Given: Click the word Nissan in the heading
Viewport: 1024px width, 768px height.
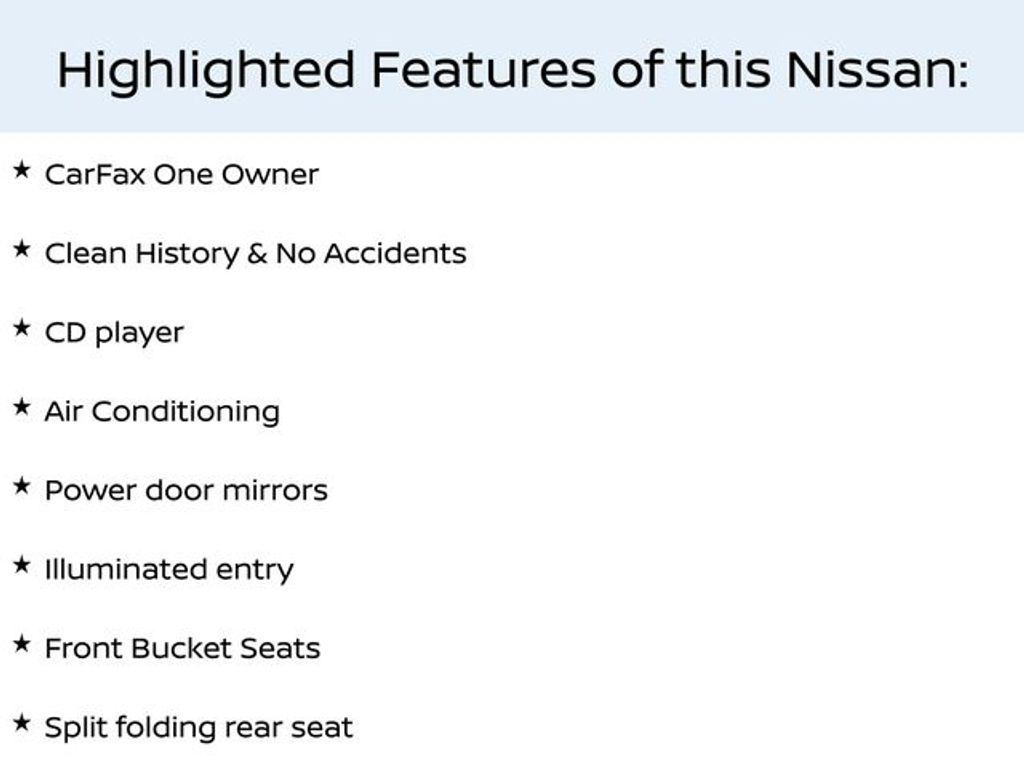Looking at the screenshot, I should pyautogui.click(x=877, y=69).
